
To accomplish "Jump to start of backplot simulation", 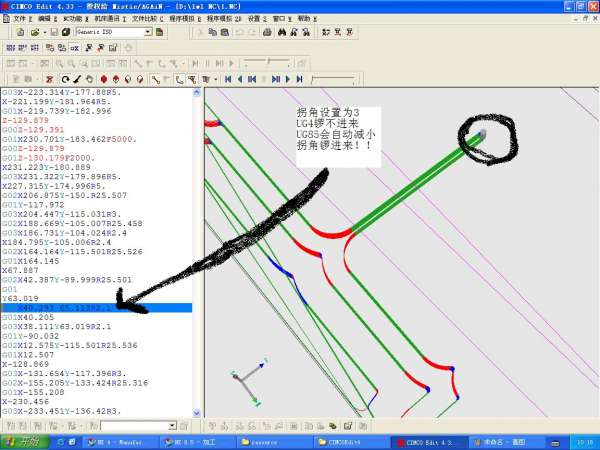I will pos(228,79).
